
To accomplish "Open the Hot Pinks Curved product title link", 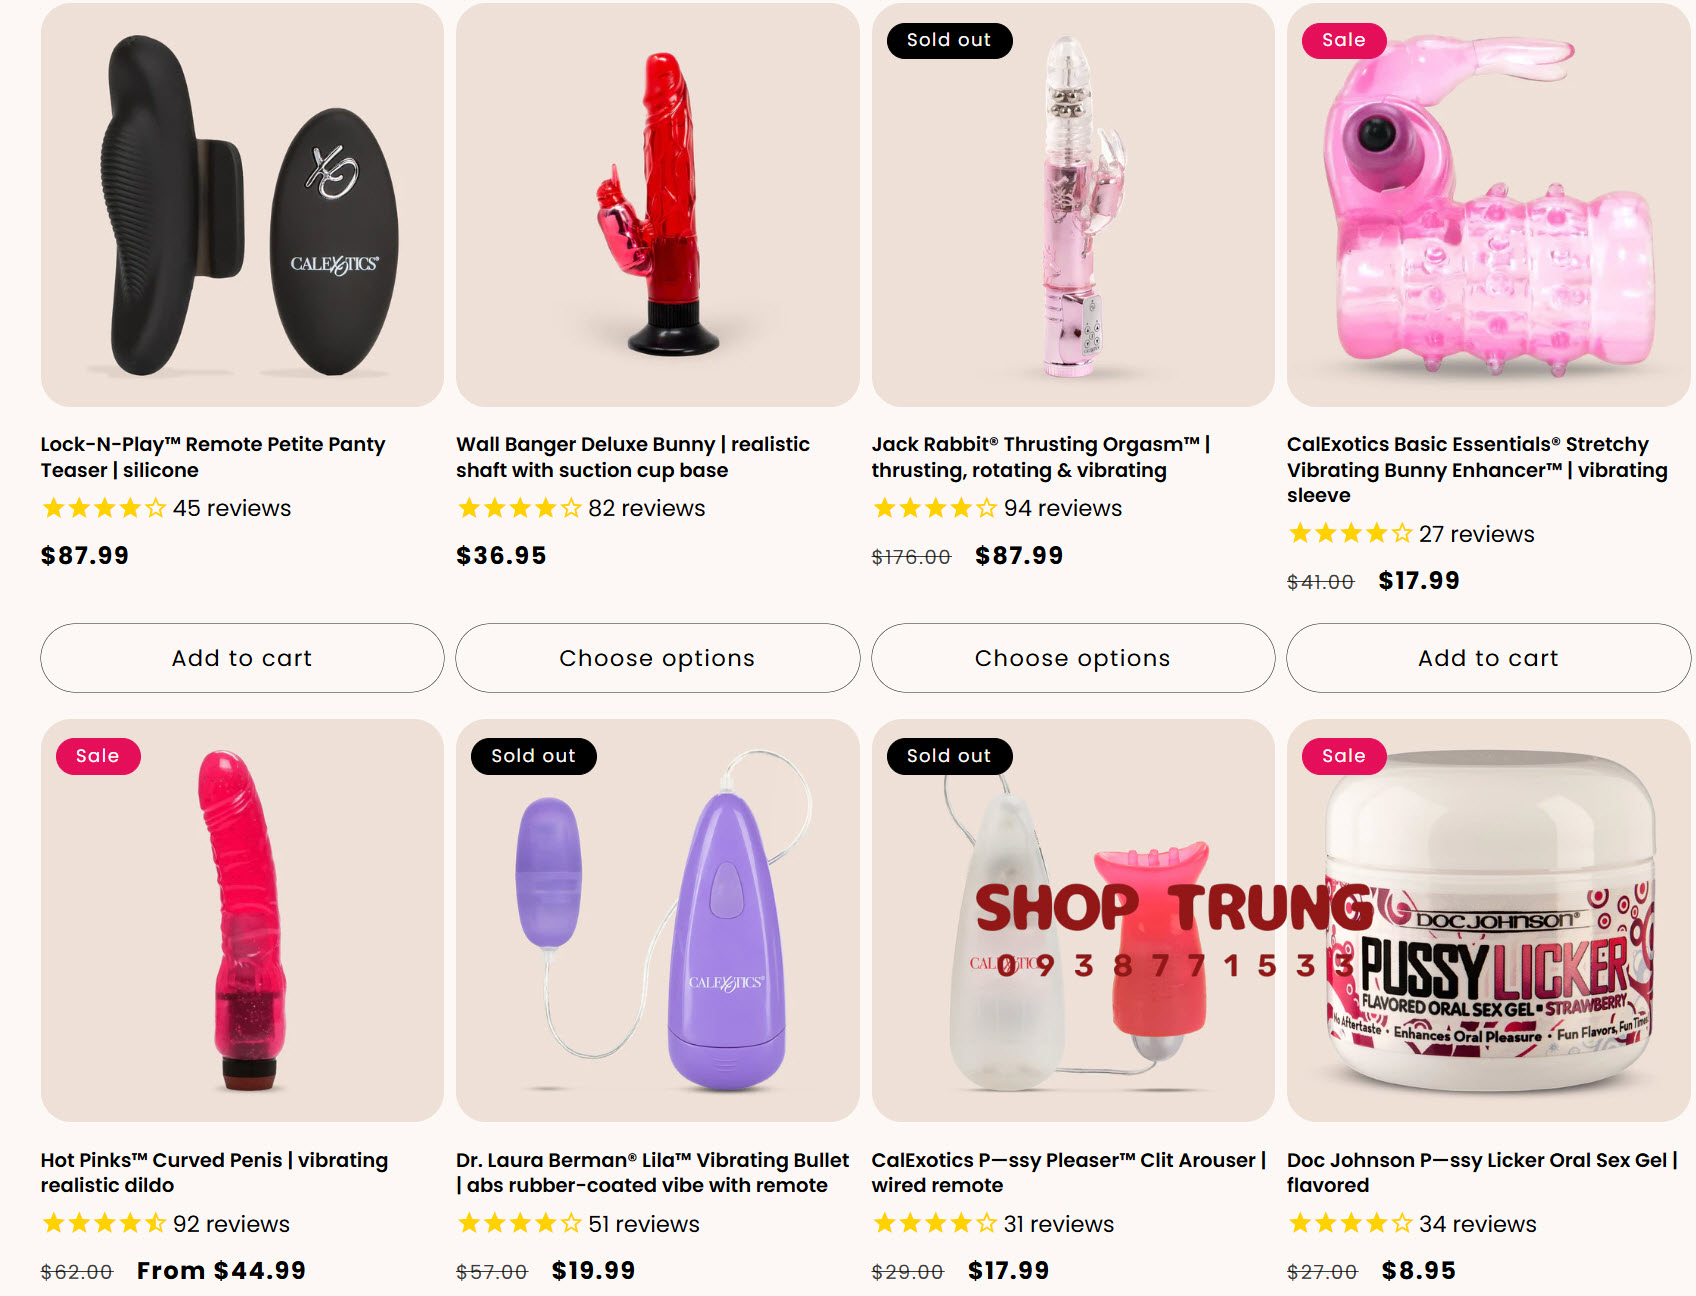I will [214, 1172].
